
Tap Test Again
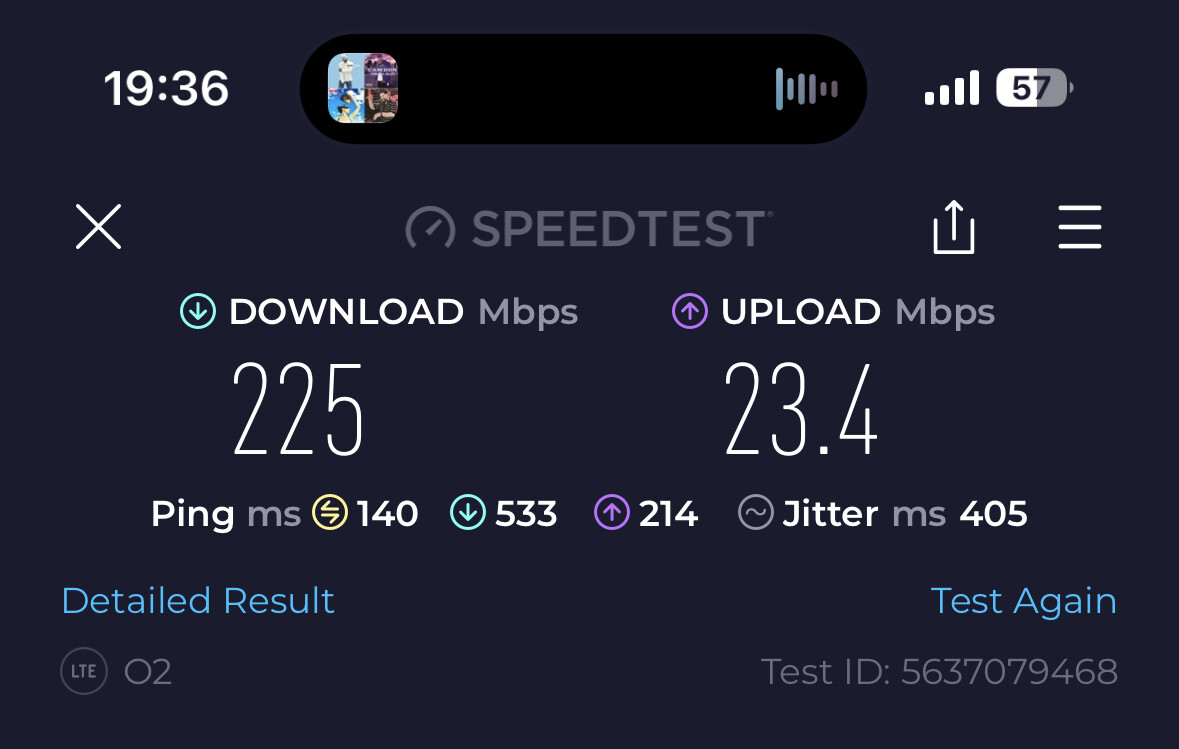1023,601
